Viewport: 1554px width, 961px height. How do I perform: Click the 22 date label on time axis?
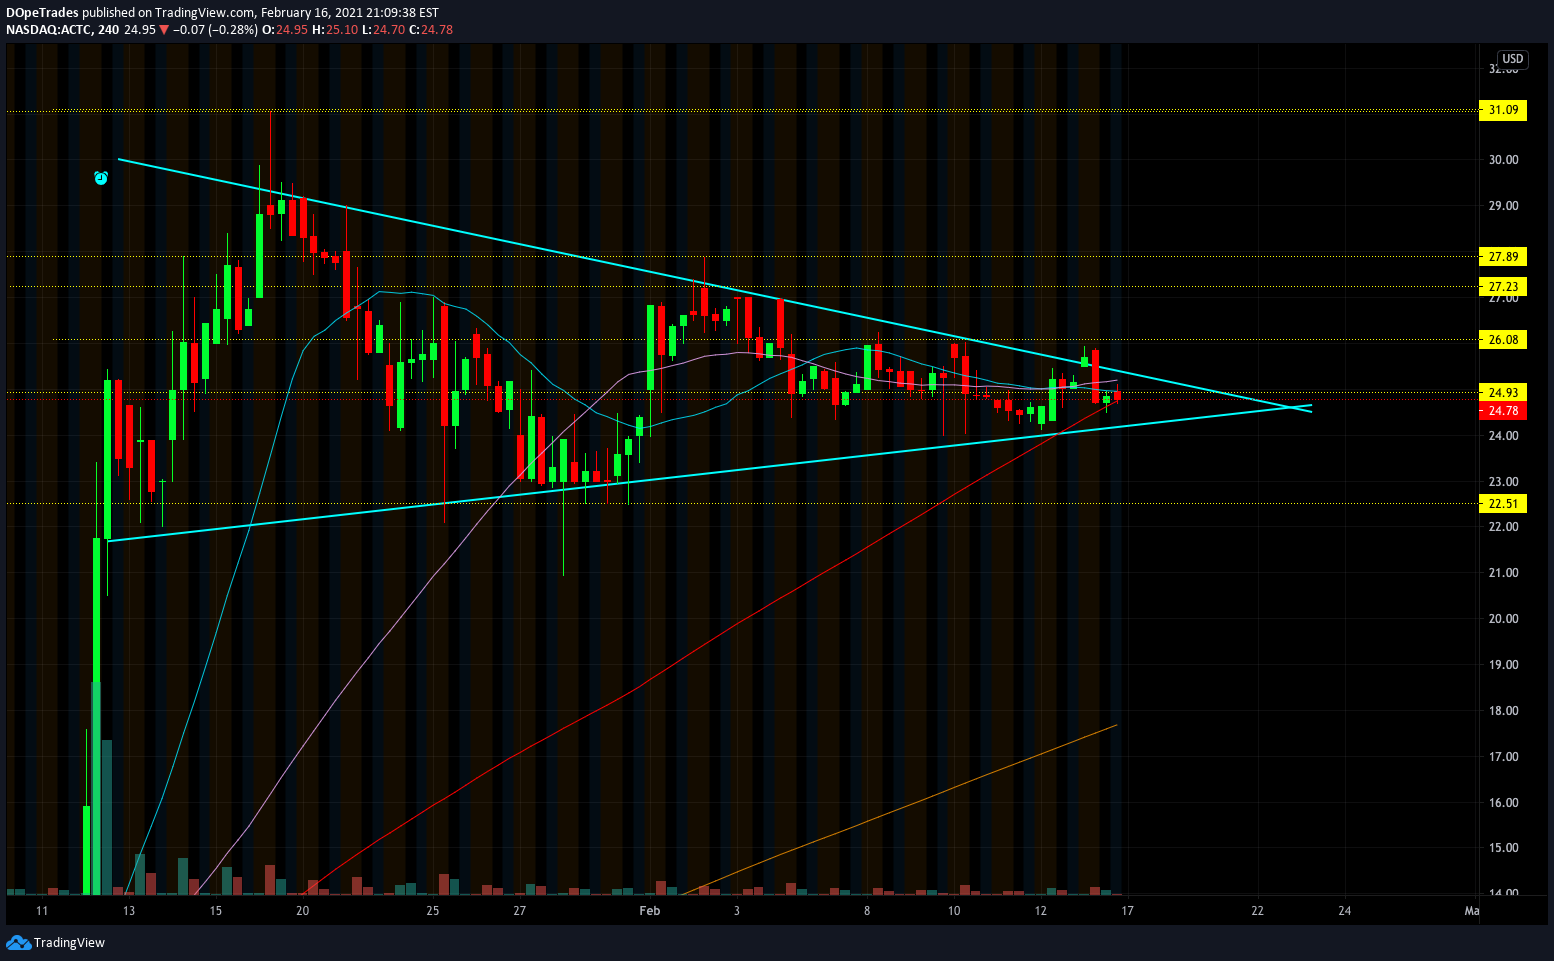1258,911
